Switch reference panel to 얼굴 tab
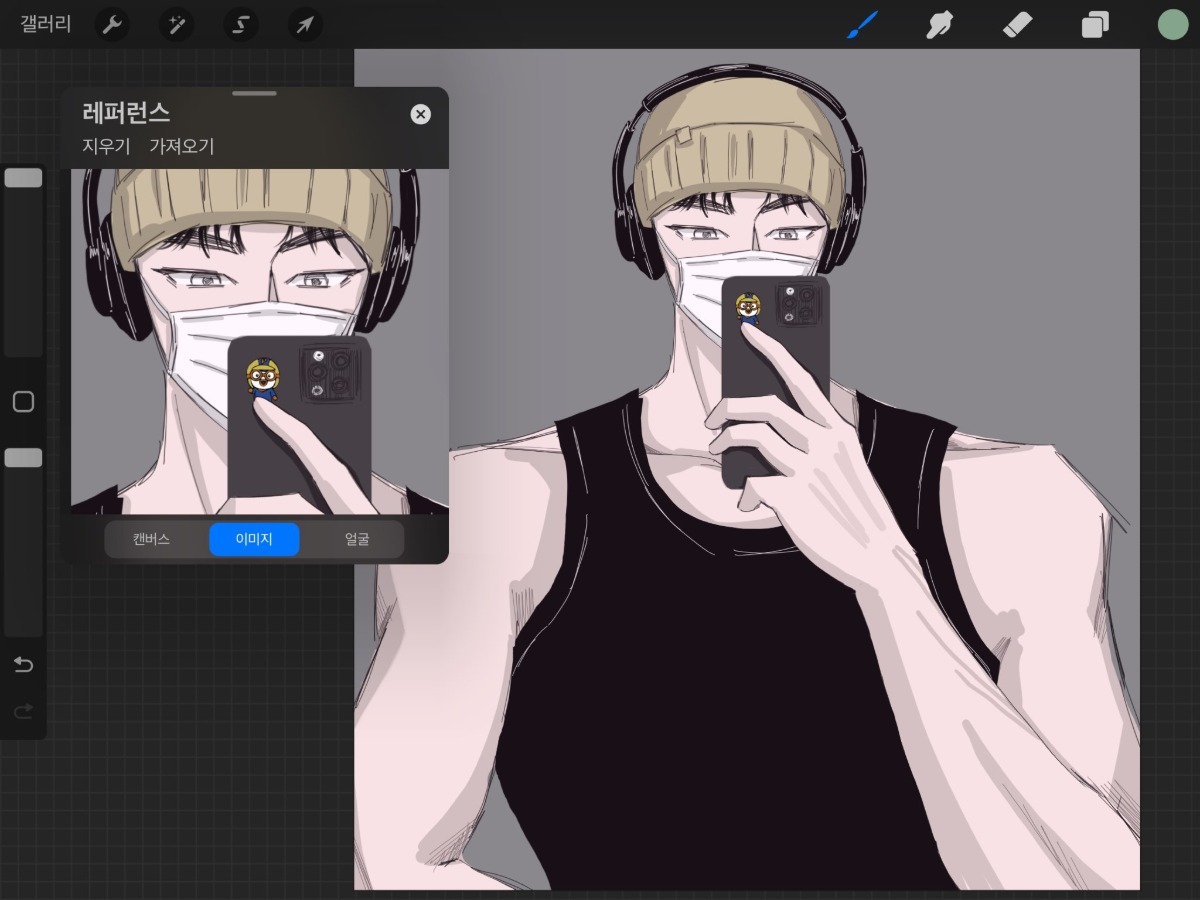 (357, 539)
